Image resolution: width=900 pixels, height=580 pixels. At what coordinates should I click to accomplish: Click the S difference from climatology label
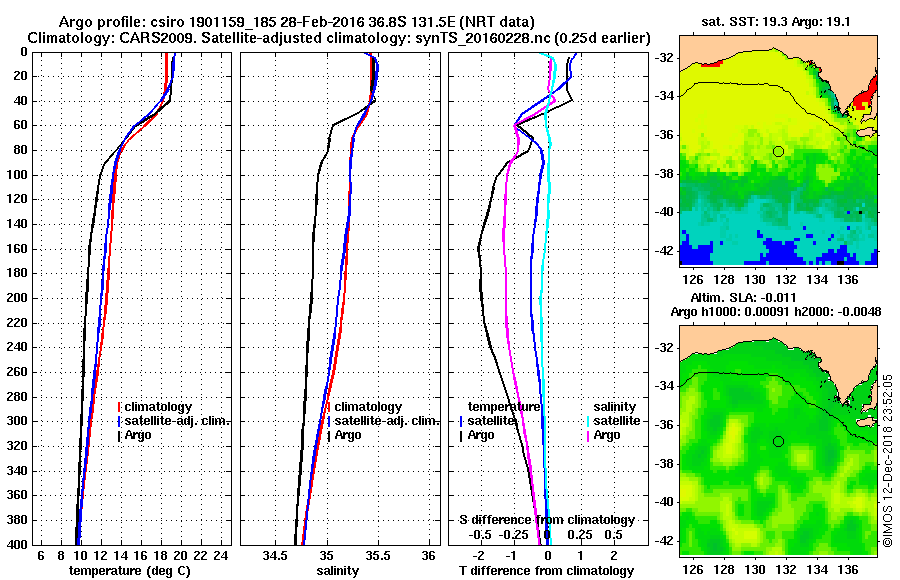point(546,520)
